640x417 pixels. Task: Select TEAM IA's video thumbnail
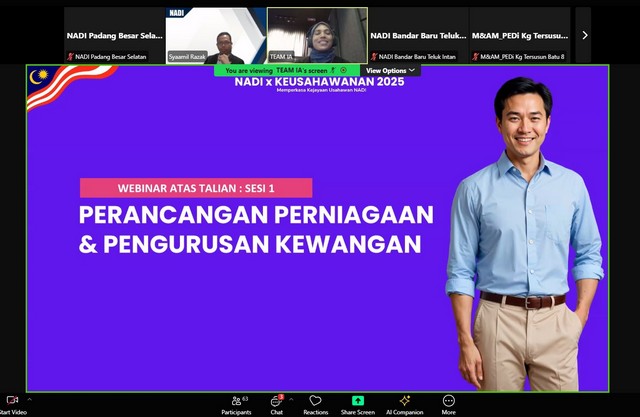tap(317, 35)
